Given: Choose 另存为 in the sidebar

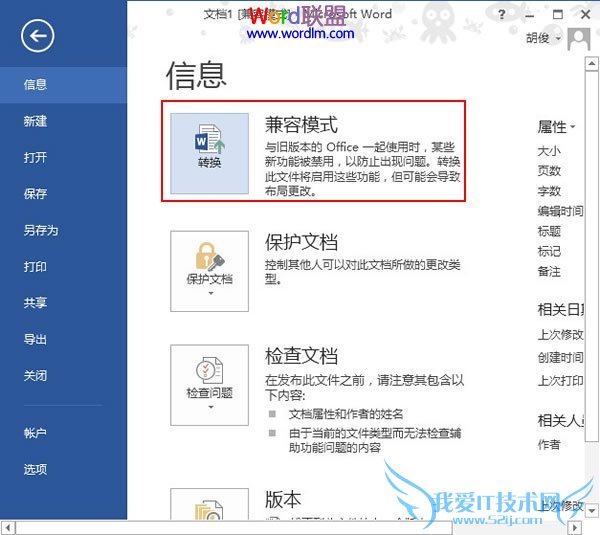Looking at the screenshot, I should (64, 230).
